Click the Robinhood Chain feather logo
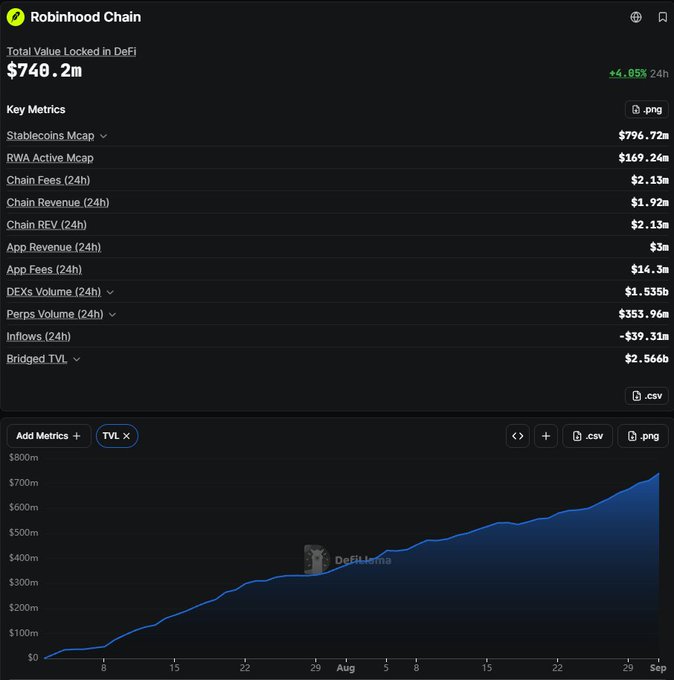674x680 pixels. pos(16,17)
